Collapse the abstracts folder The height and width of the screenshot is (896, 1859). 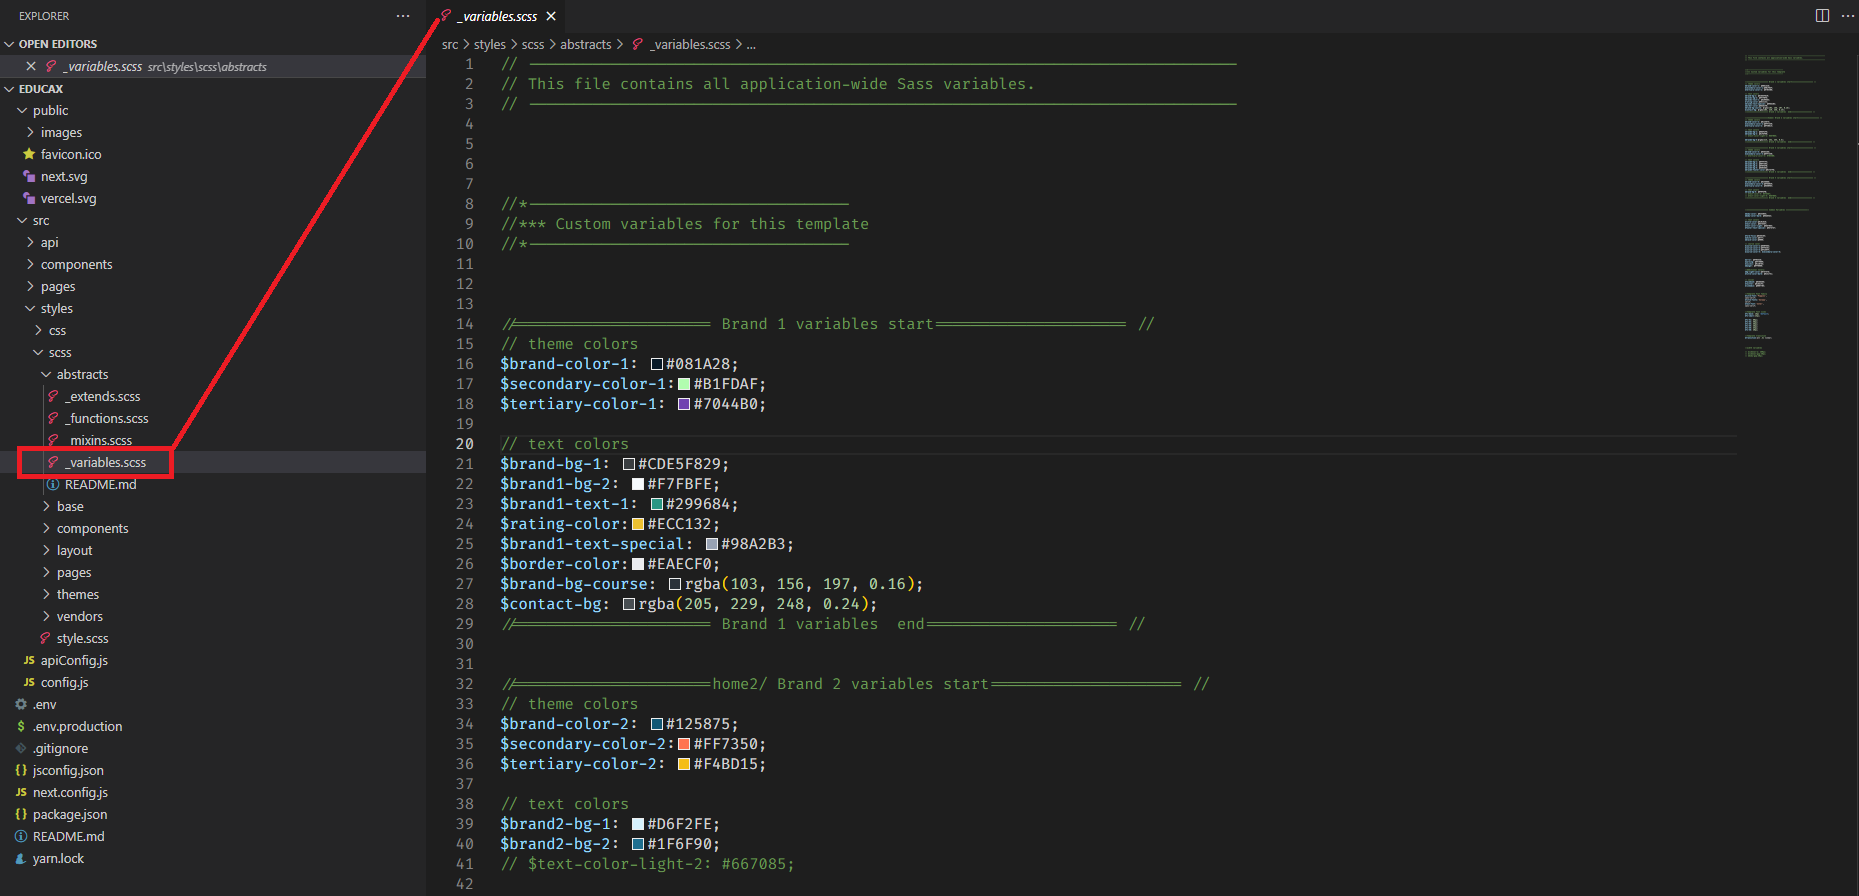(81, 374)
